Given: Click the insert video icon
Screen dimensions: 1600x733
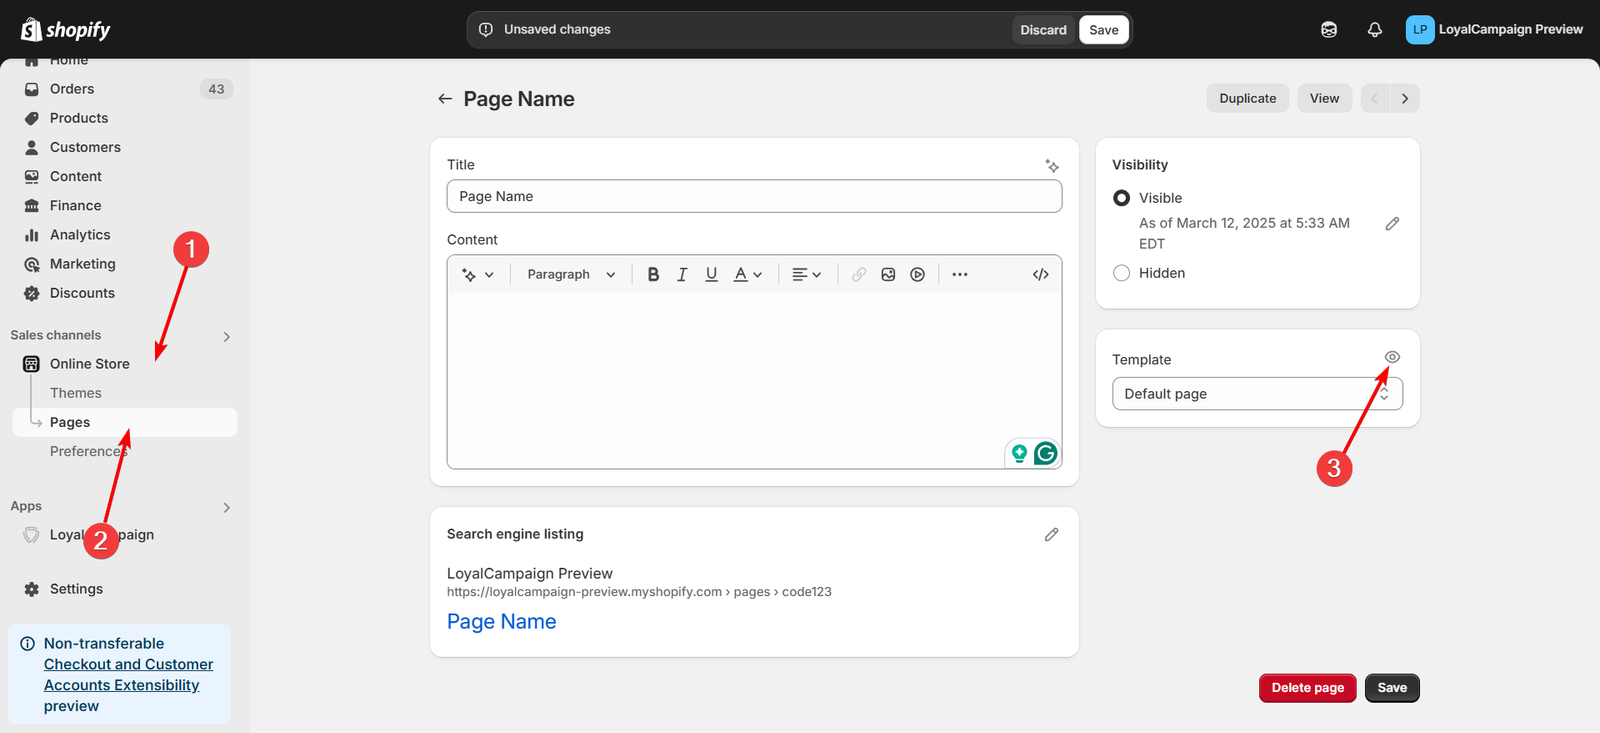Looking at the screenshot, I should click(917, 274).
